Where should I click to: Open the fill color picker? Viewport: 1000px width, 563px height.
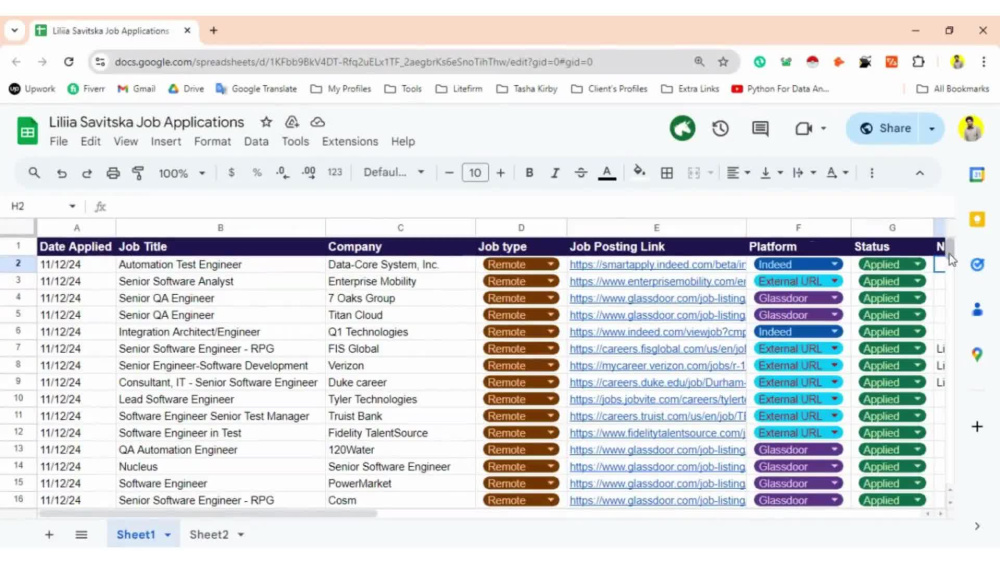coord(638,172)
